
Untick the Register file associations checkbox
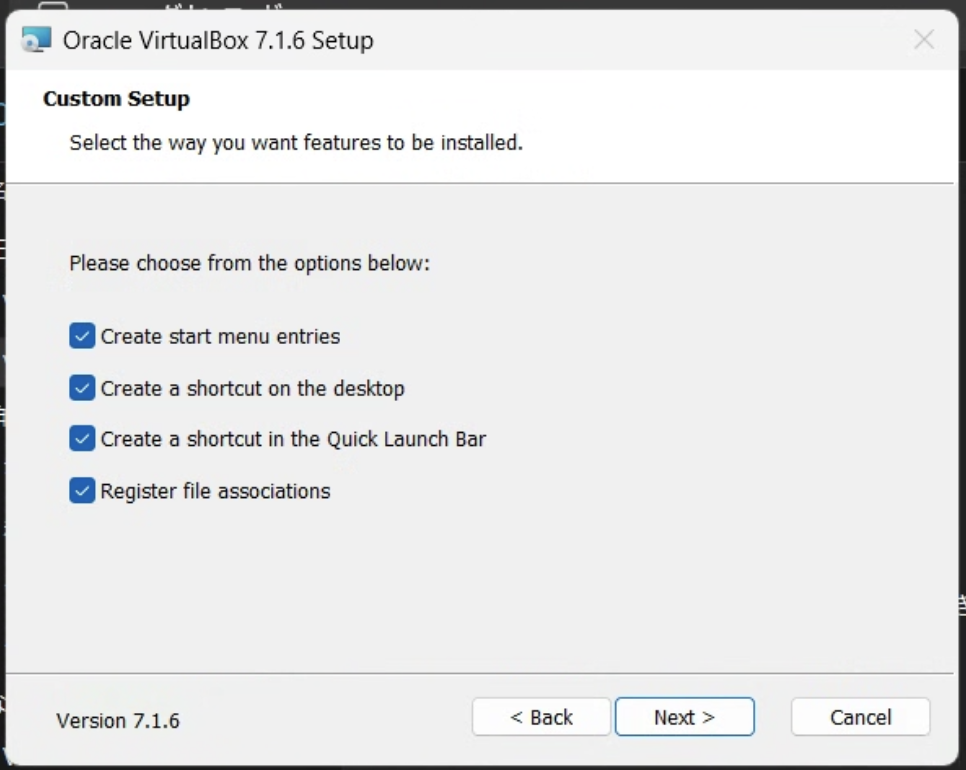[82, 491]
